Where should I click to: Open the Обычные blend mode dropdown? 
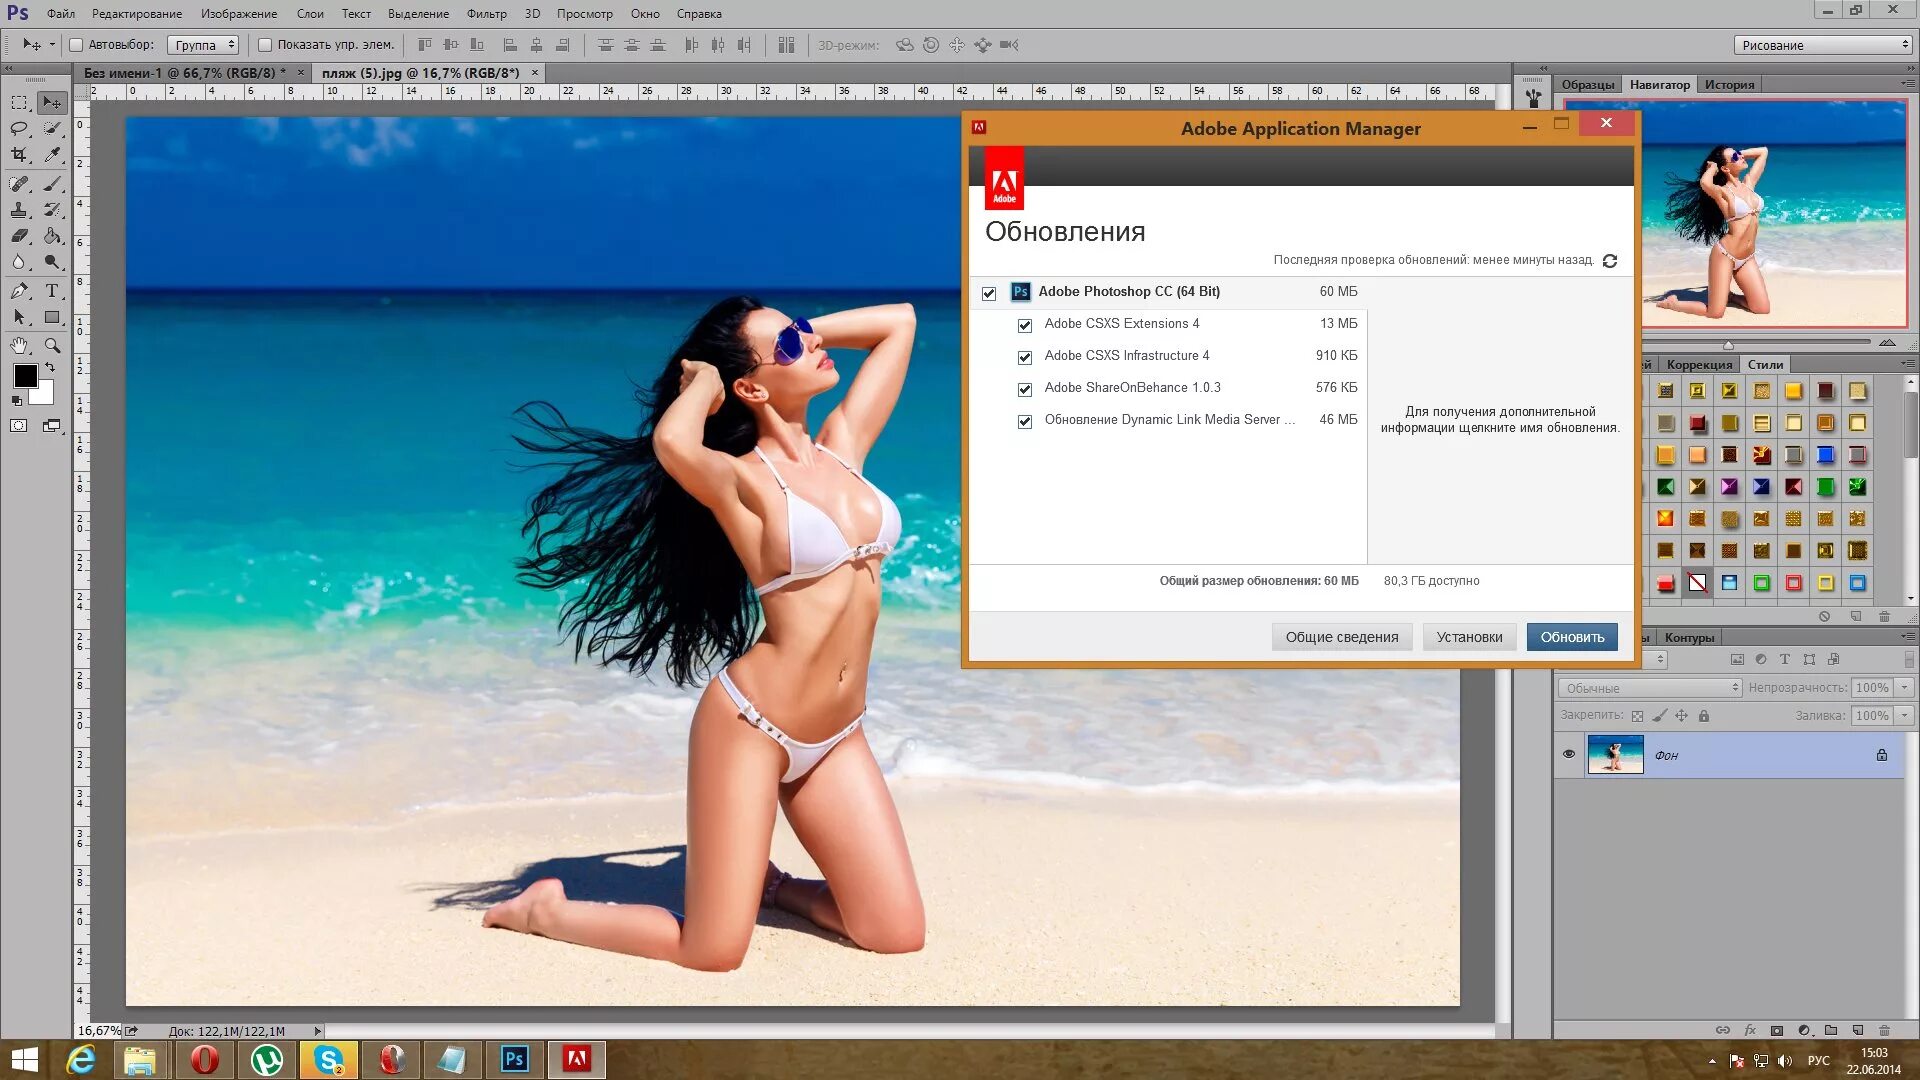click(1650, 688)
